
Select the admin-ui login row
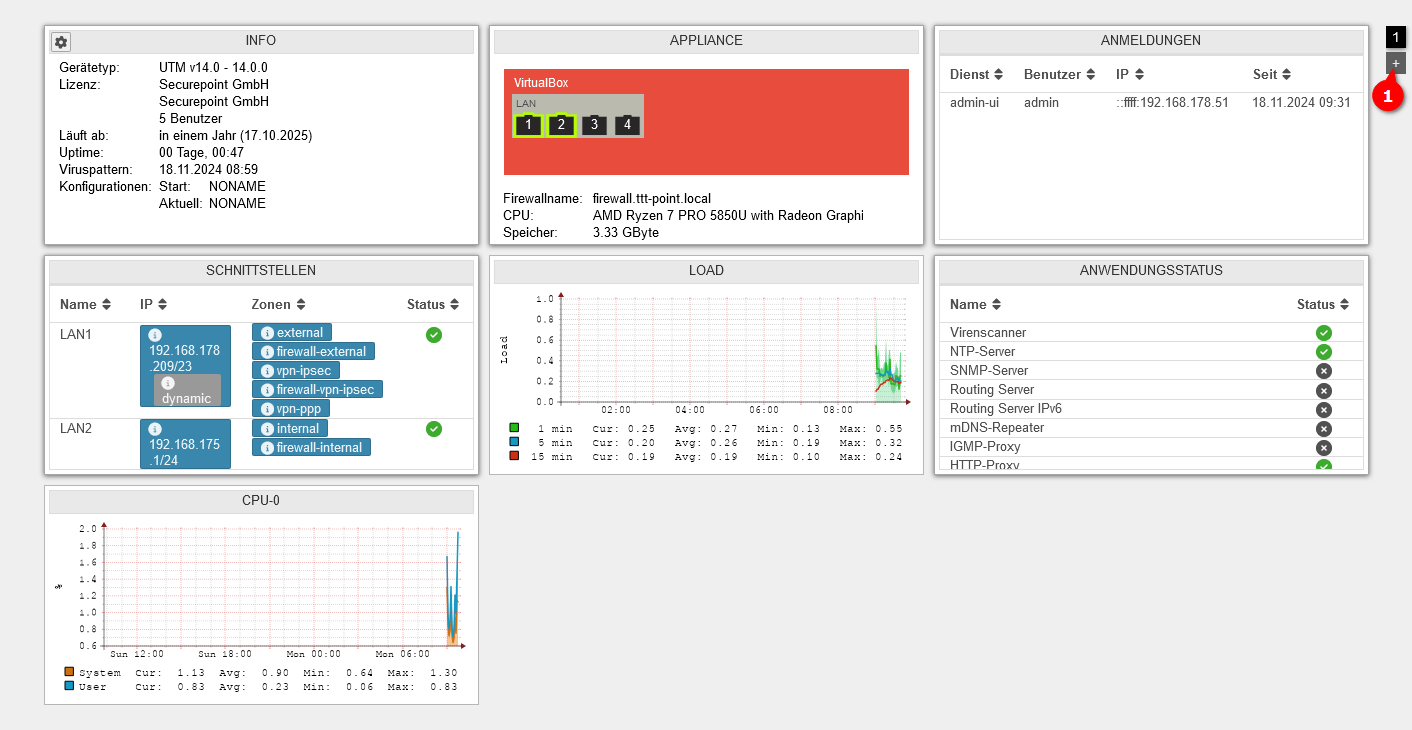pos(1150,103)
